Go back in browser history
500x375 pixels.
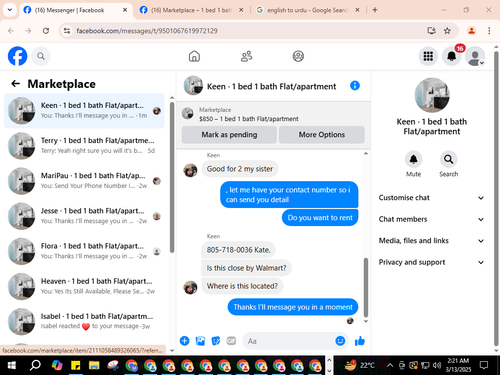[11, 31]
